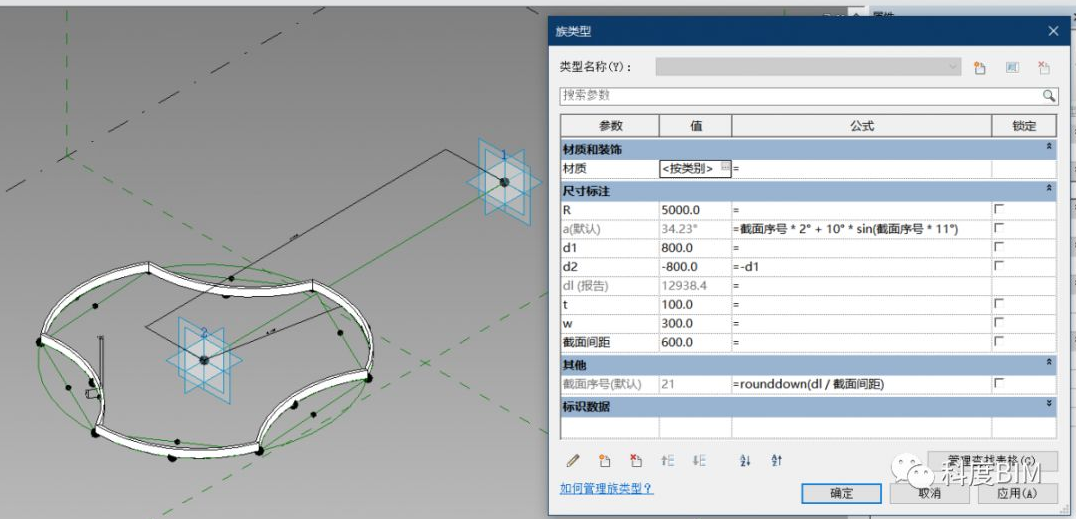Click the d1 value cell 800.0
The height and width of the screenshot is (519, 1076).
coord(695,246)
